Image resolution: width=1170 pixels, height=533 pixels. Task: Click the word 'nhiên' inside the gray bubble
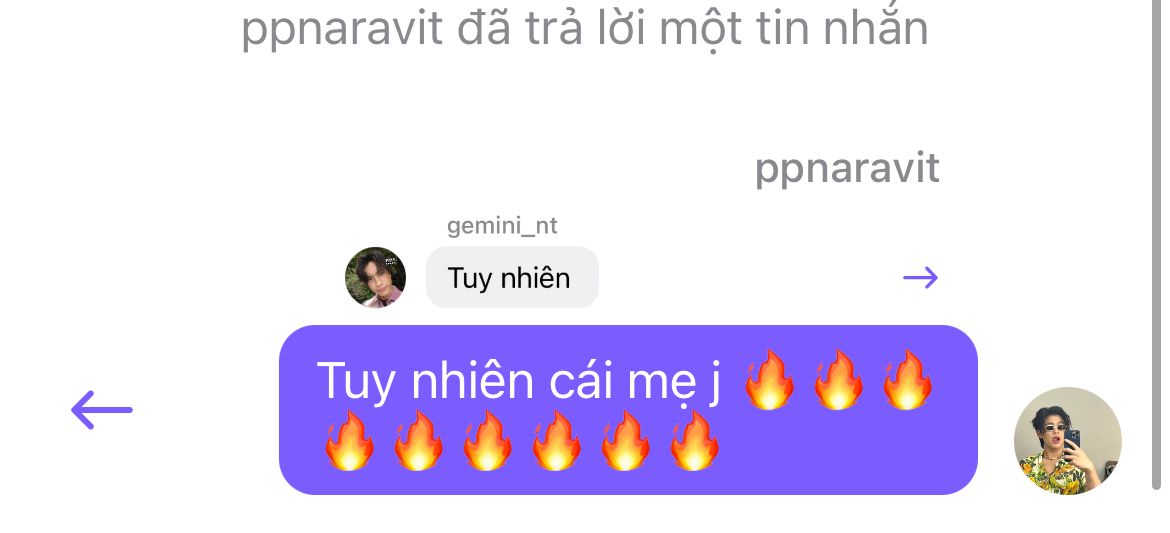[534, 278]
